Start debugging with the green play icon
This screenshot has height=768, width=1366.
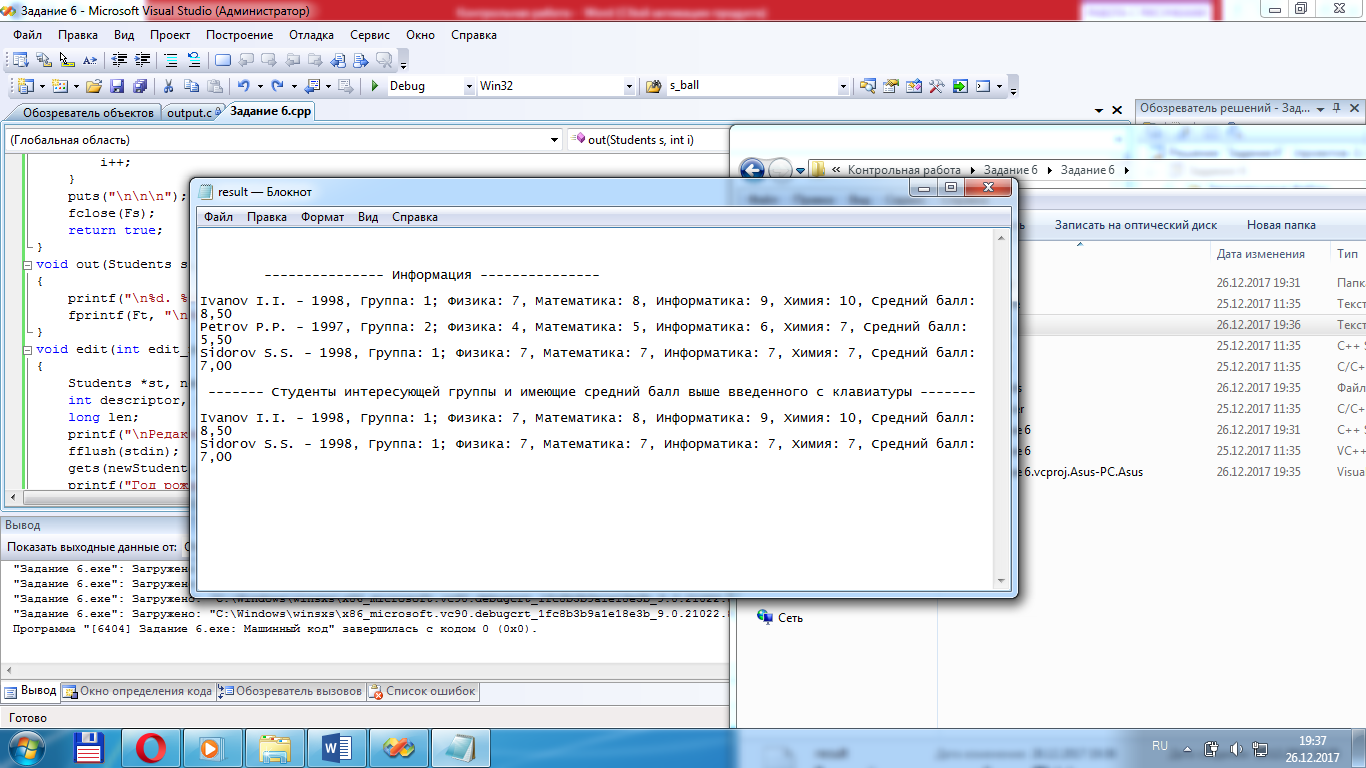374,86
